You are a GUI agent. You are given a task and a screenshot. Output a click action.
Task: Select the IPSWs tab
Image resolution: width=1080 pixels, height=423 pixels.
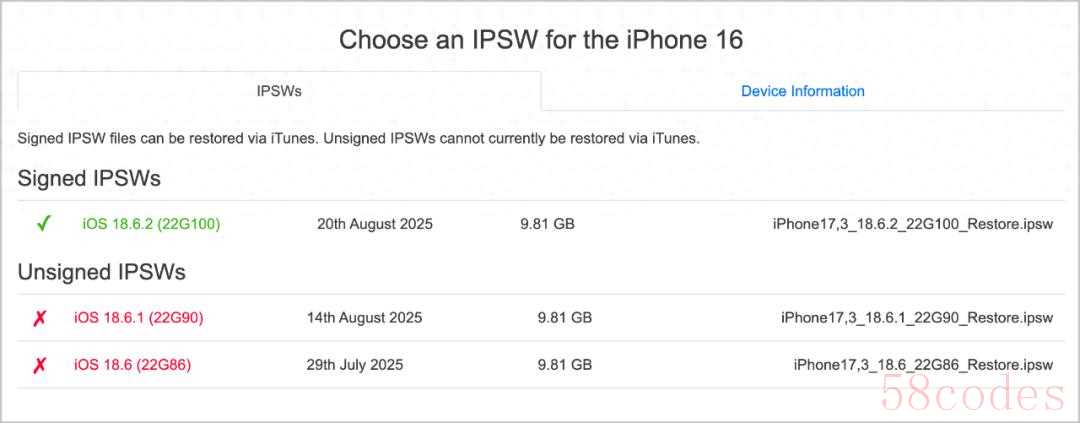(x=279, y=91)
